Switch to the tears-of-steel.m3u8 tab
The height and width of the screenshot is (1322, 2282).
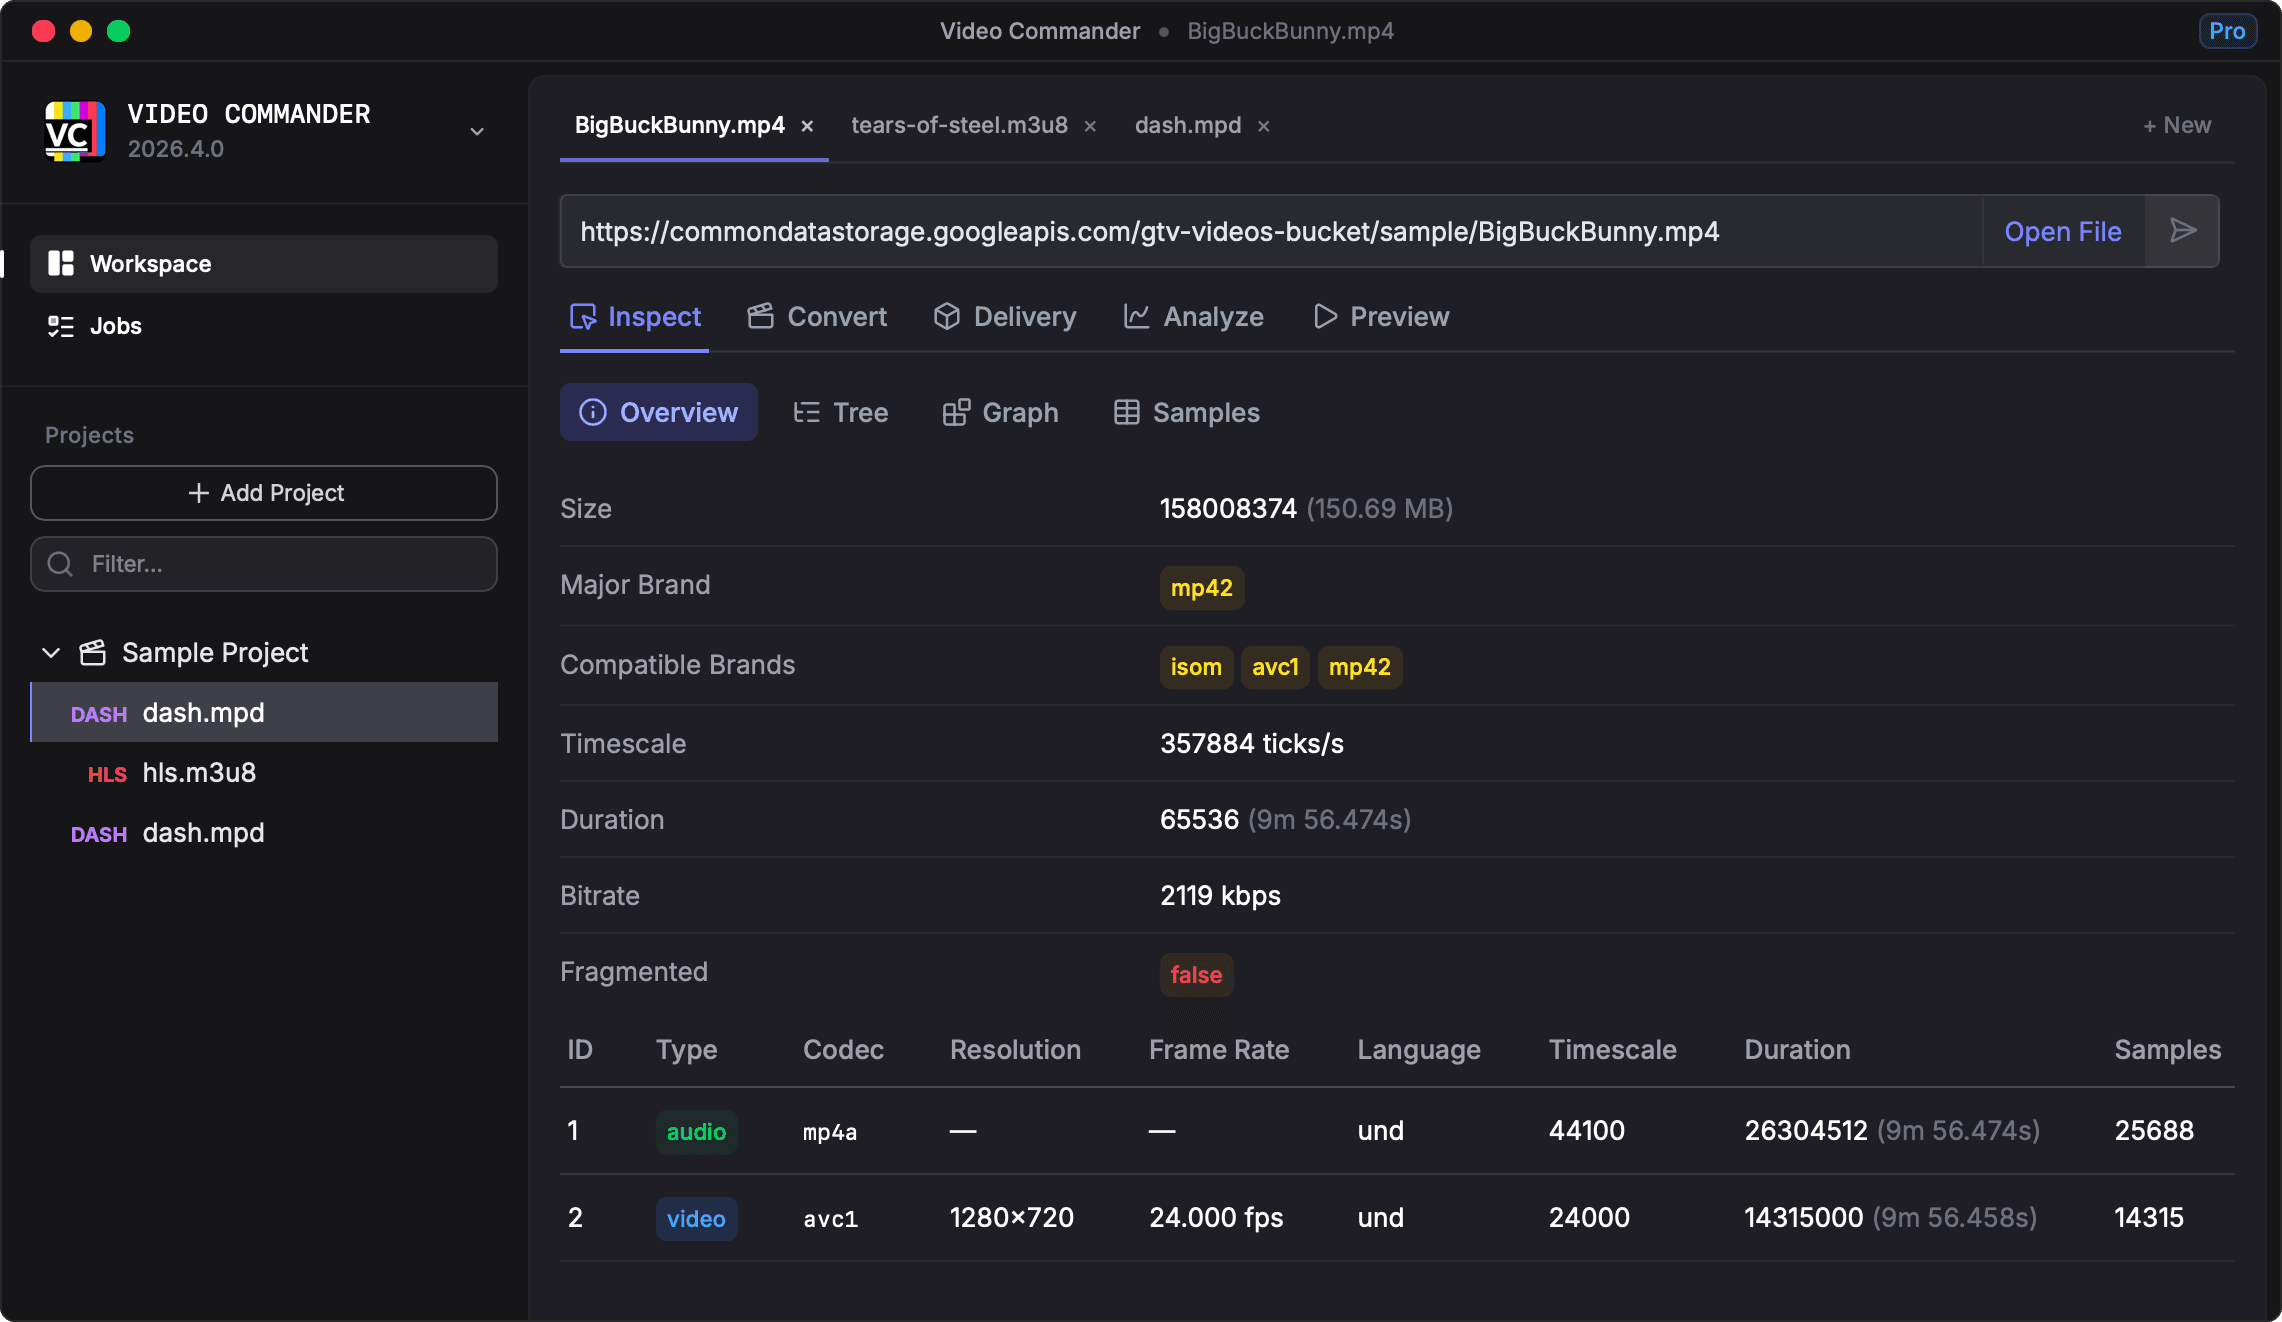pos(958,125)
